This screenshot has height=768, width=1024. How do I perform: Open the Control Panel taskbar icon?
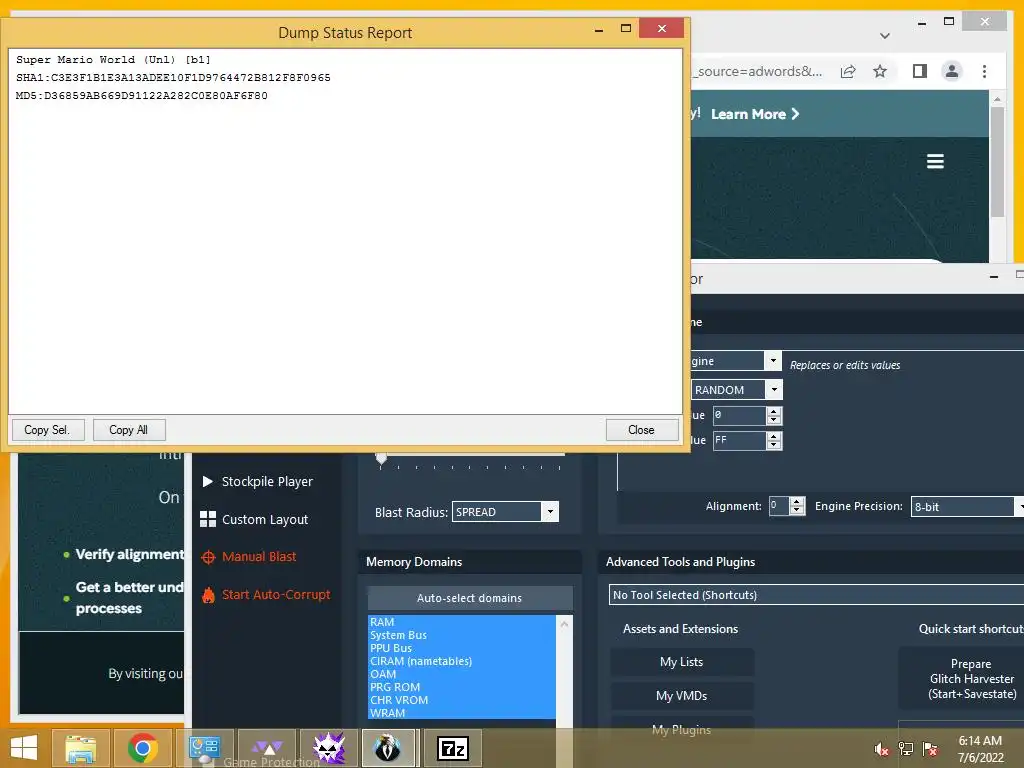click(204, 748)
